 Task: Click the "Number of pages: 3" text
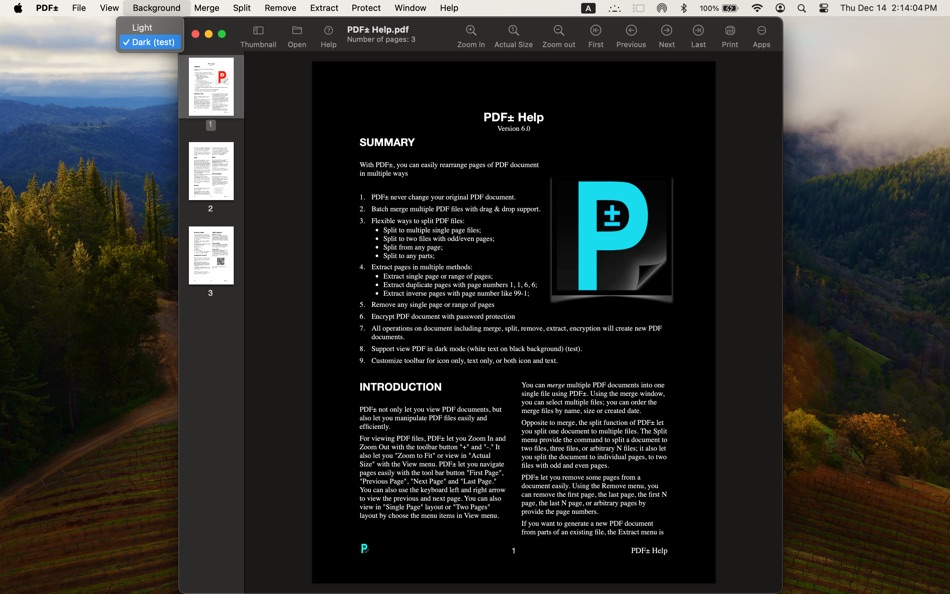(x=381, y=39)
